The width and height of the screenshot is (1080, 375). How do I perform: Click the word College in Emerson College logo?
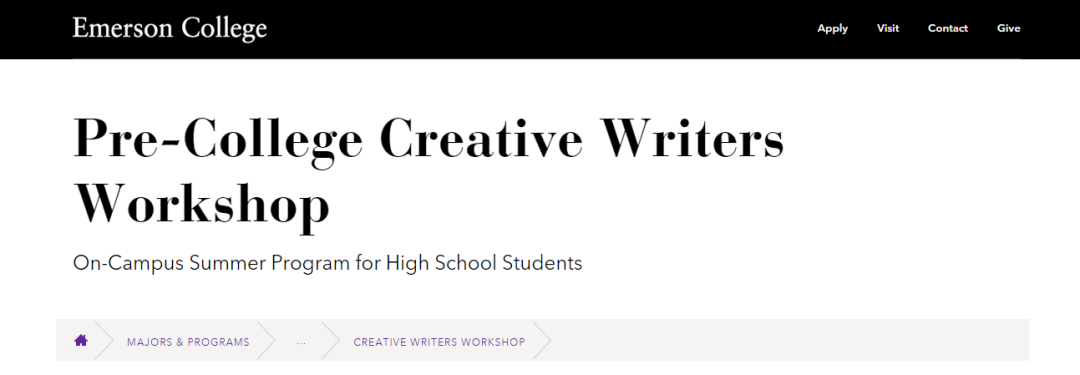(x=224, y=30)
